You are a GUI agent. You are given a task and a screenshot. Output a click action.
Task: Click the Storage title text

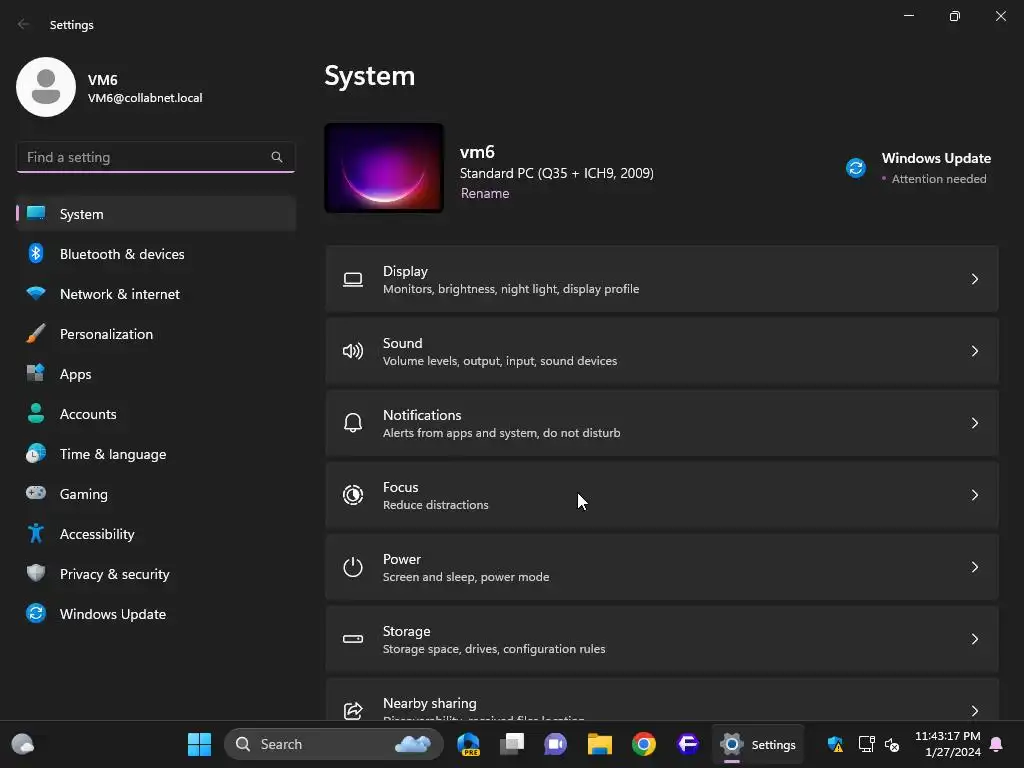click(x=406, y=631)
